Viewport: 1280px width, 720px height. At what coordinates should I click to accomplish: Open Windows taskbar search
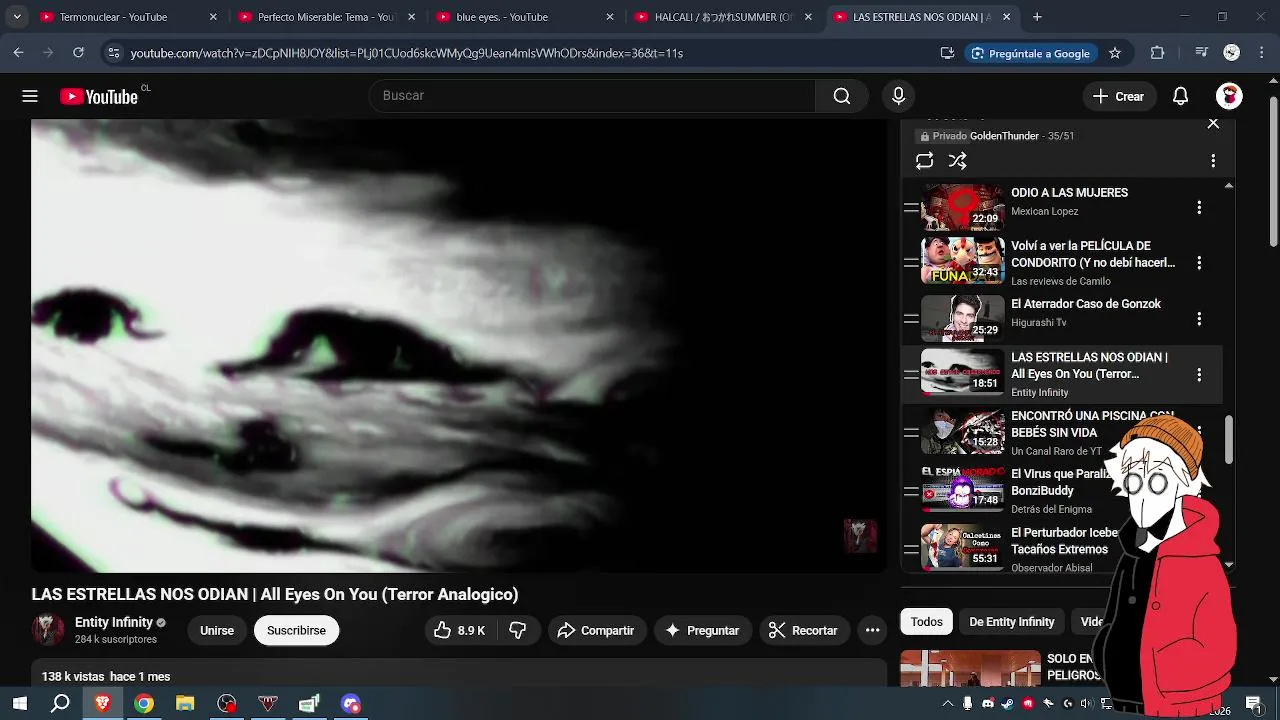60,704
